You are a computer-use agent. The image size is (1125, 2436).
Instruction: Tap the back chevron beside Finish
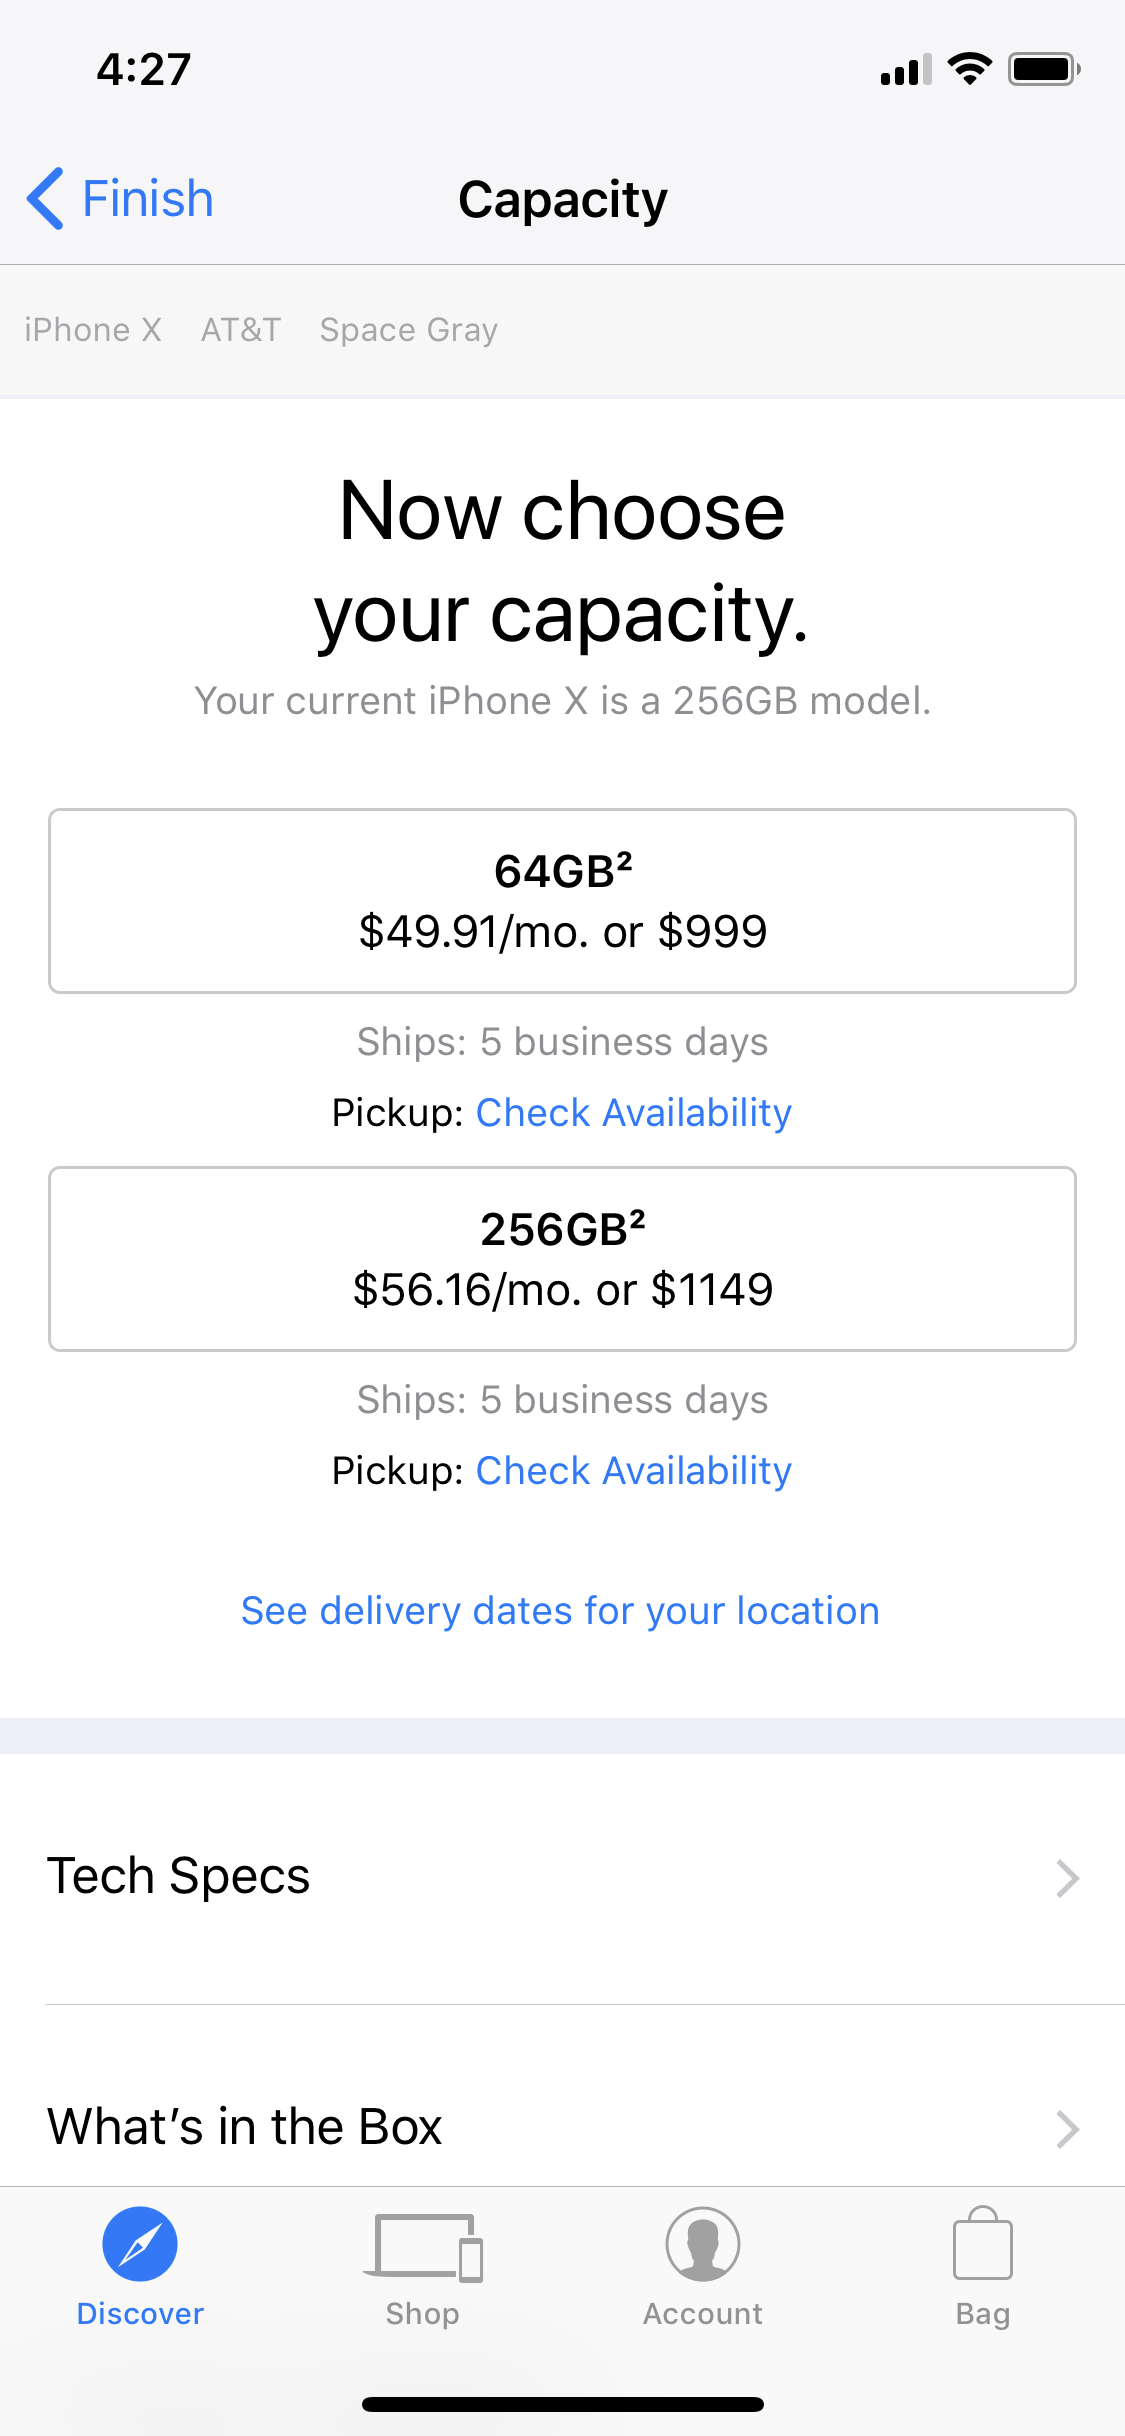45,198
